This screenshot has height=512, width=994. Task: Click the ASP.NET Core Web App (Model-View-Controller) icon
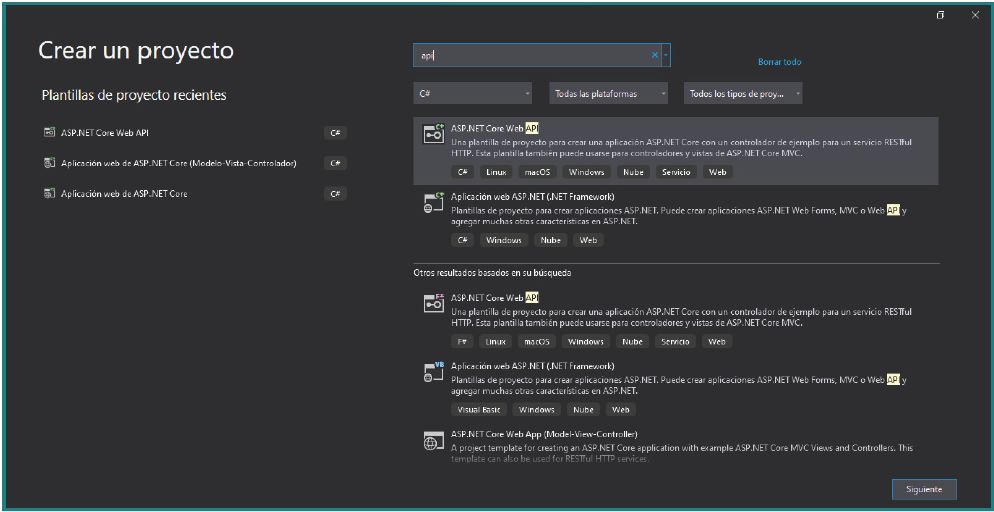pos(434,440)
